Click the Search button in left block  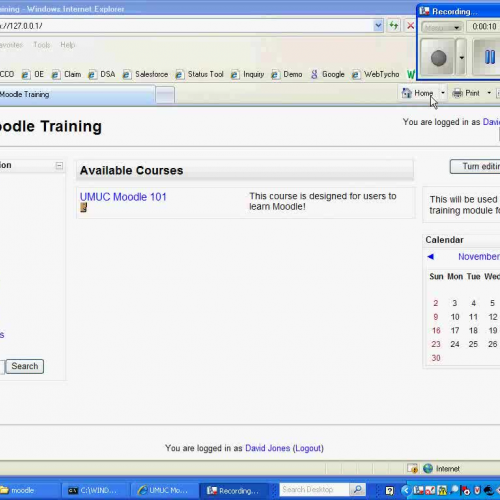click(25, 366)
